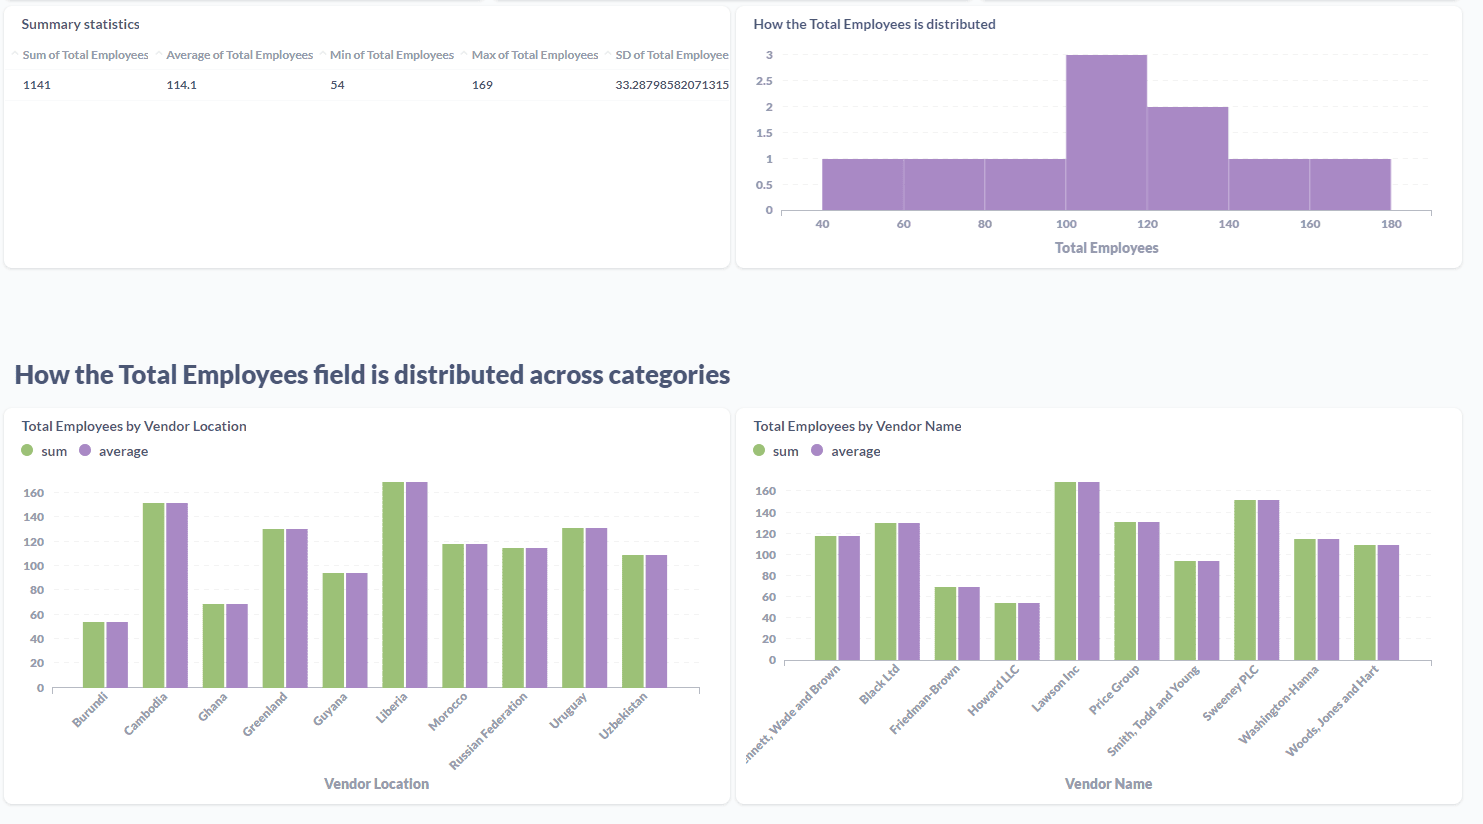Toggle the average series in Vendor Name chart
The width and height of the screenshot is (1483, 824).
[846, 451]
